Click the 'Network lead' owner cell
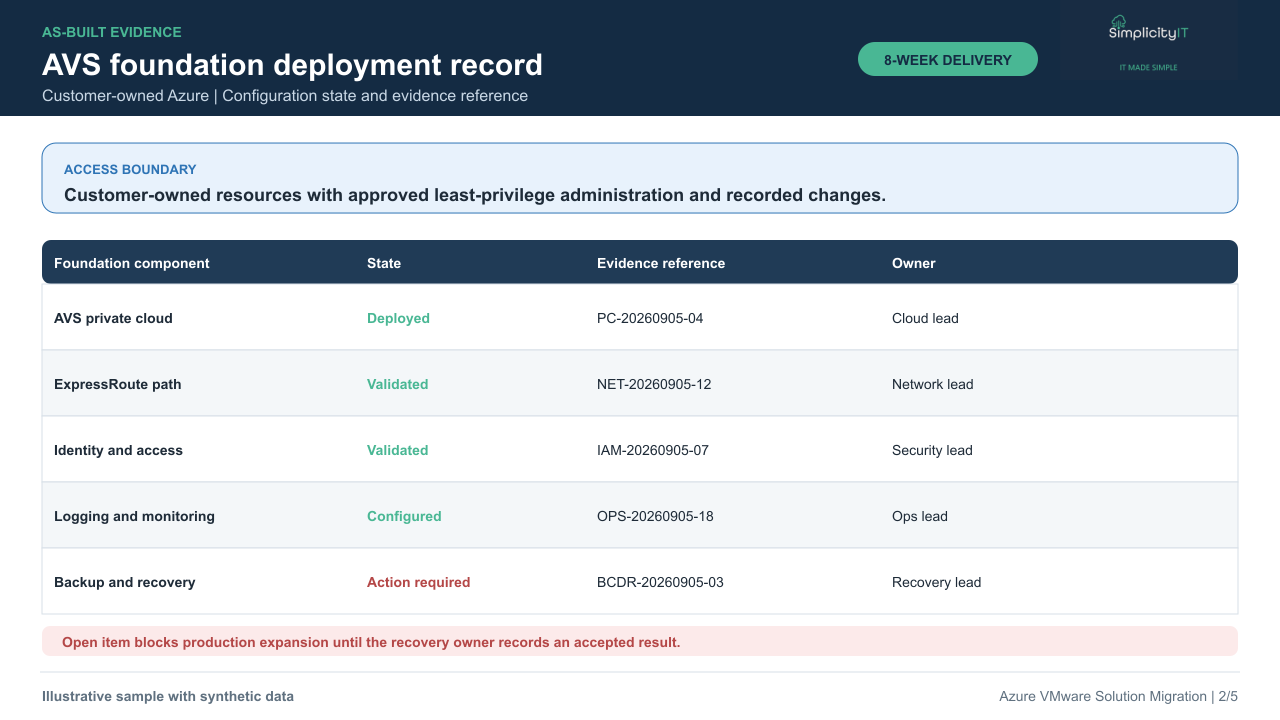Image resolution: width=1280 pixels, height=720 pixels. coord(933,384)
